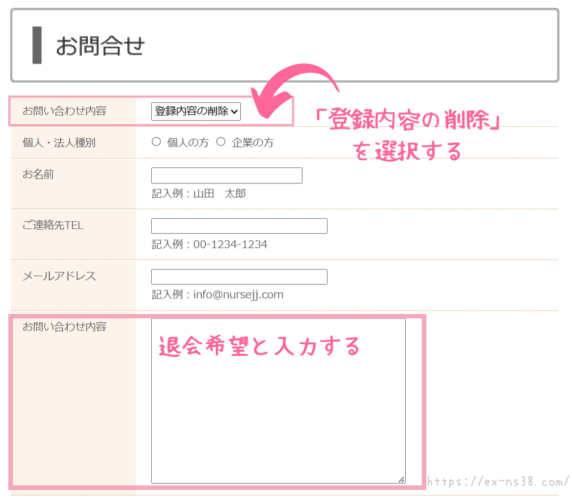Click the お問い合わせ内容 label beside the textarea

coord(64,327)
